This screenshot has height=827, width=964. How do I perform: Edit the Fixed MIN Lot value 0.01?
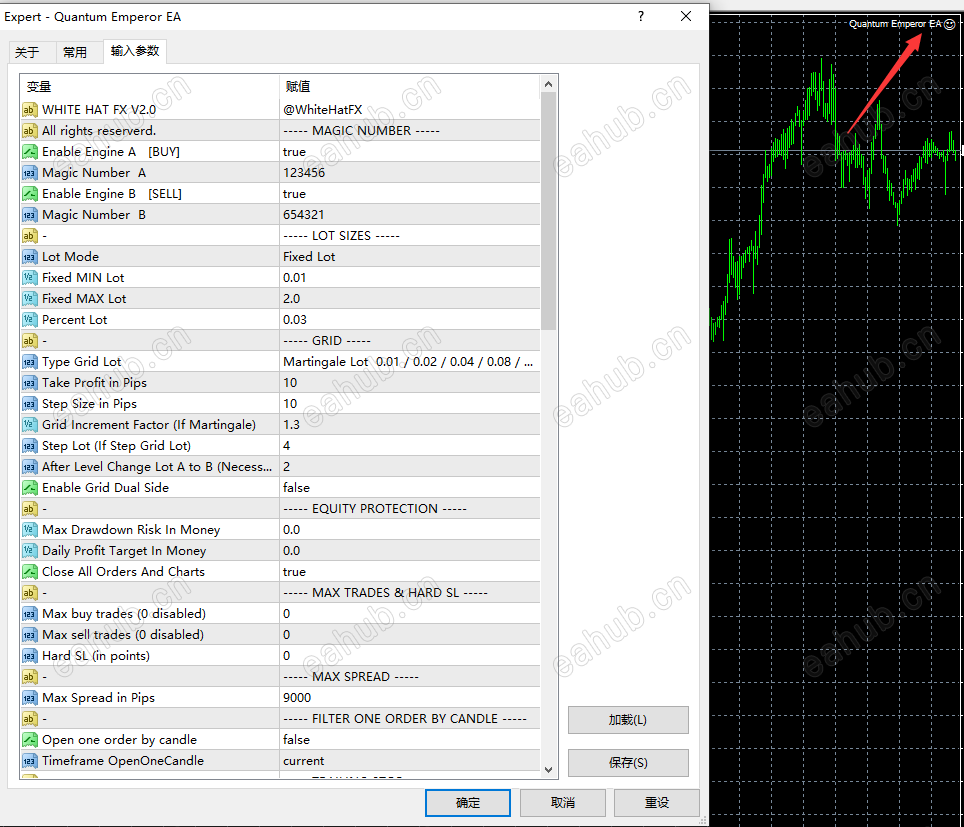[410, 278]
